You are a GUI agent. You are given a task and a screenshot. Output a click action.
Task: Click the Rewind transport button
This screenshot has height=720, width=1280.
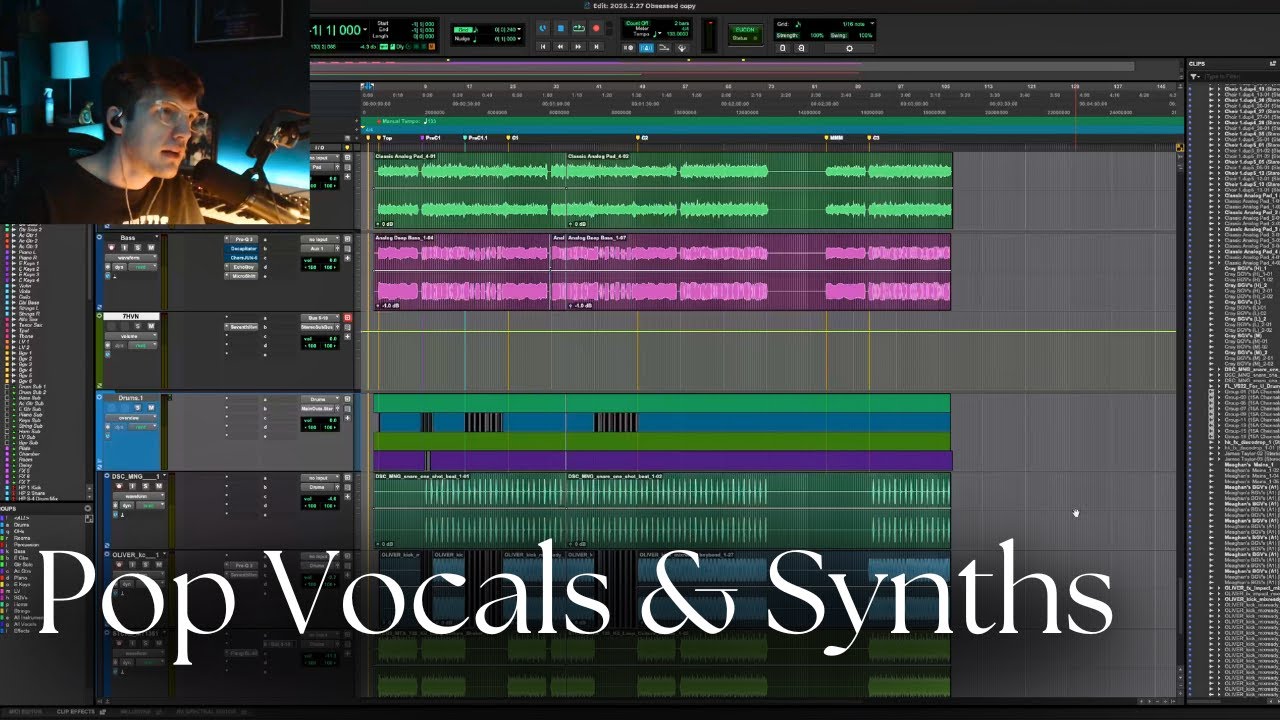[560, 46]
